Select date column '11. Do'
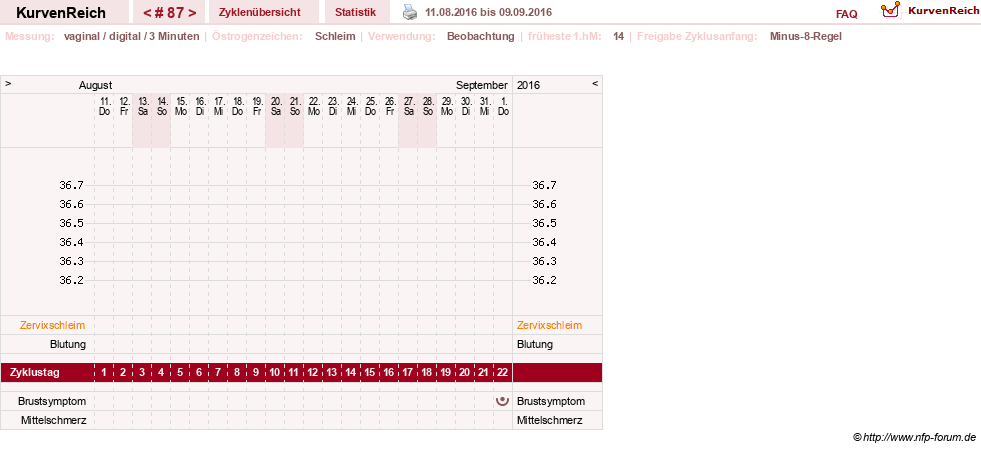This screenshot has height=449, width=981. pyautogui.click(x=104, y=106)
